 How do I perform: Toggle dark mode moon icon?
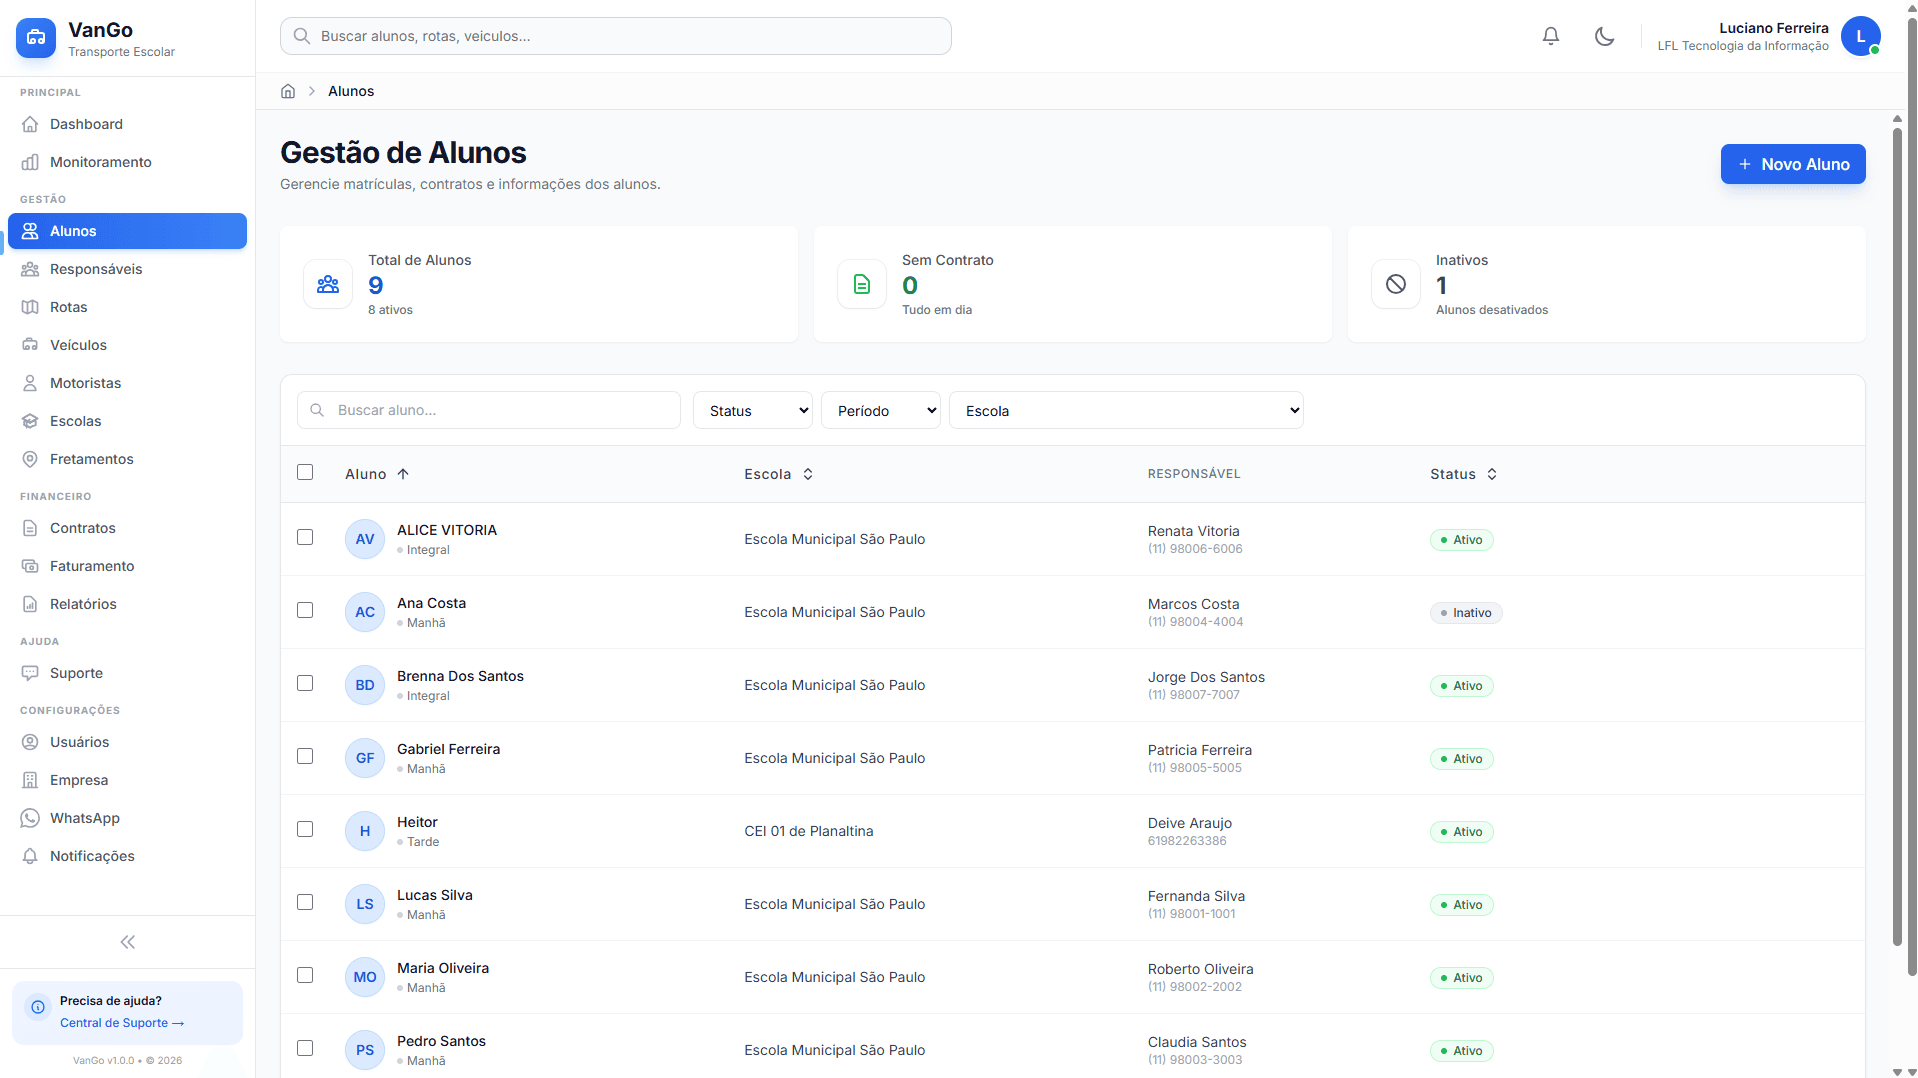(1604, 36)
